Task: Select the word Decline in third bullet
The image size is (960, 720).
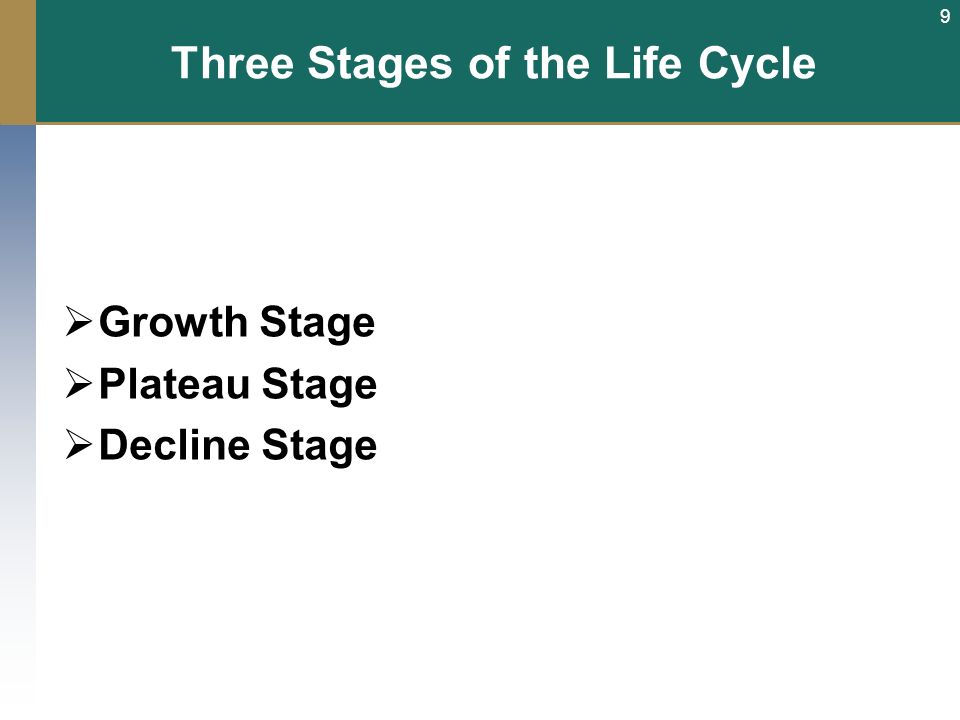Action: pos(174,445)
